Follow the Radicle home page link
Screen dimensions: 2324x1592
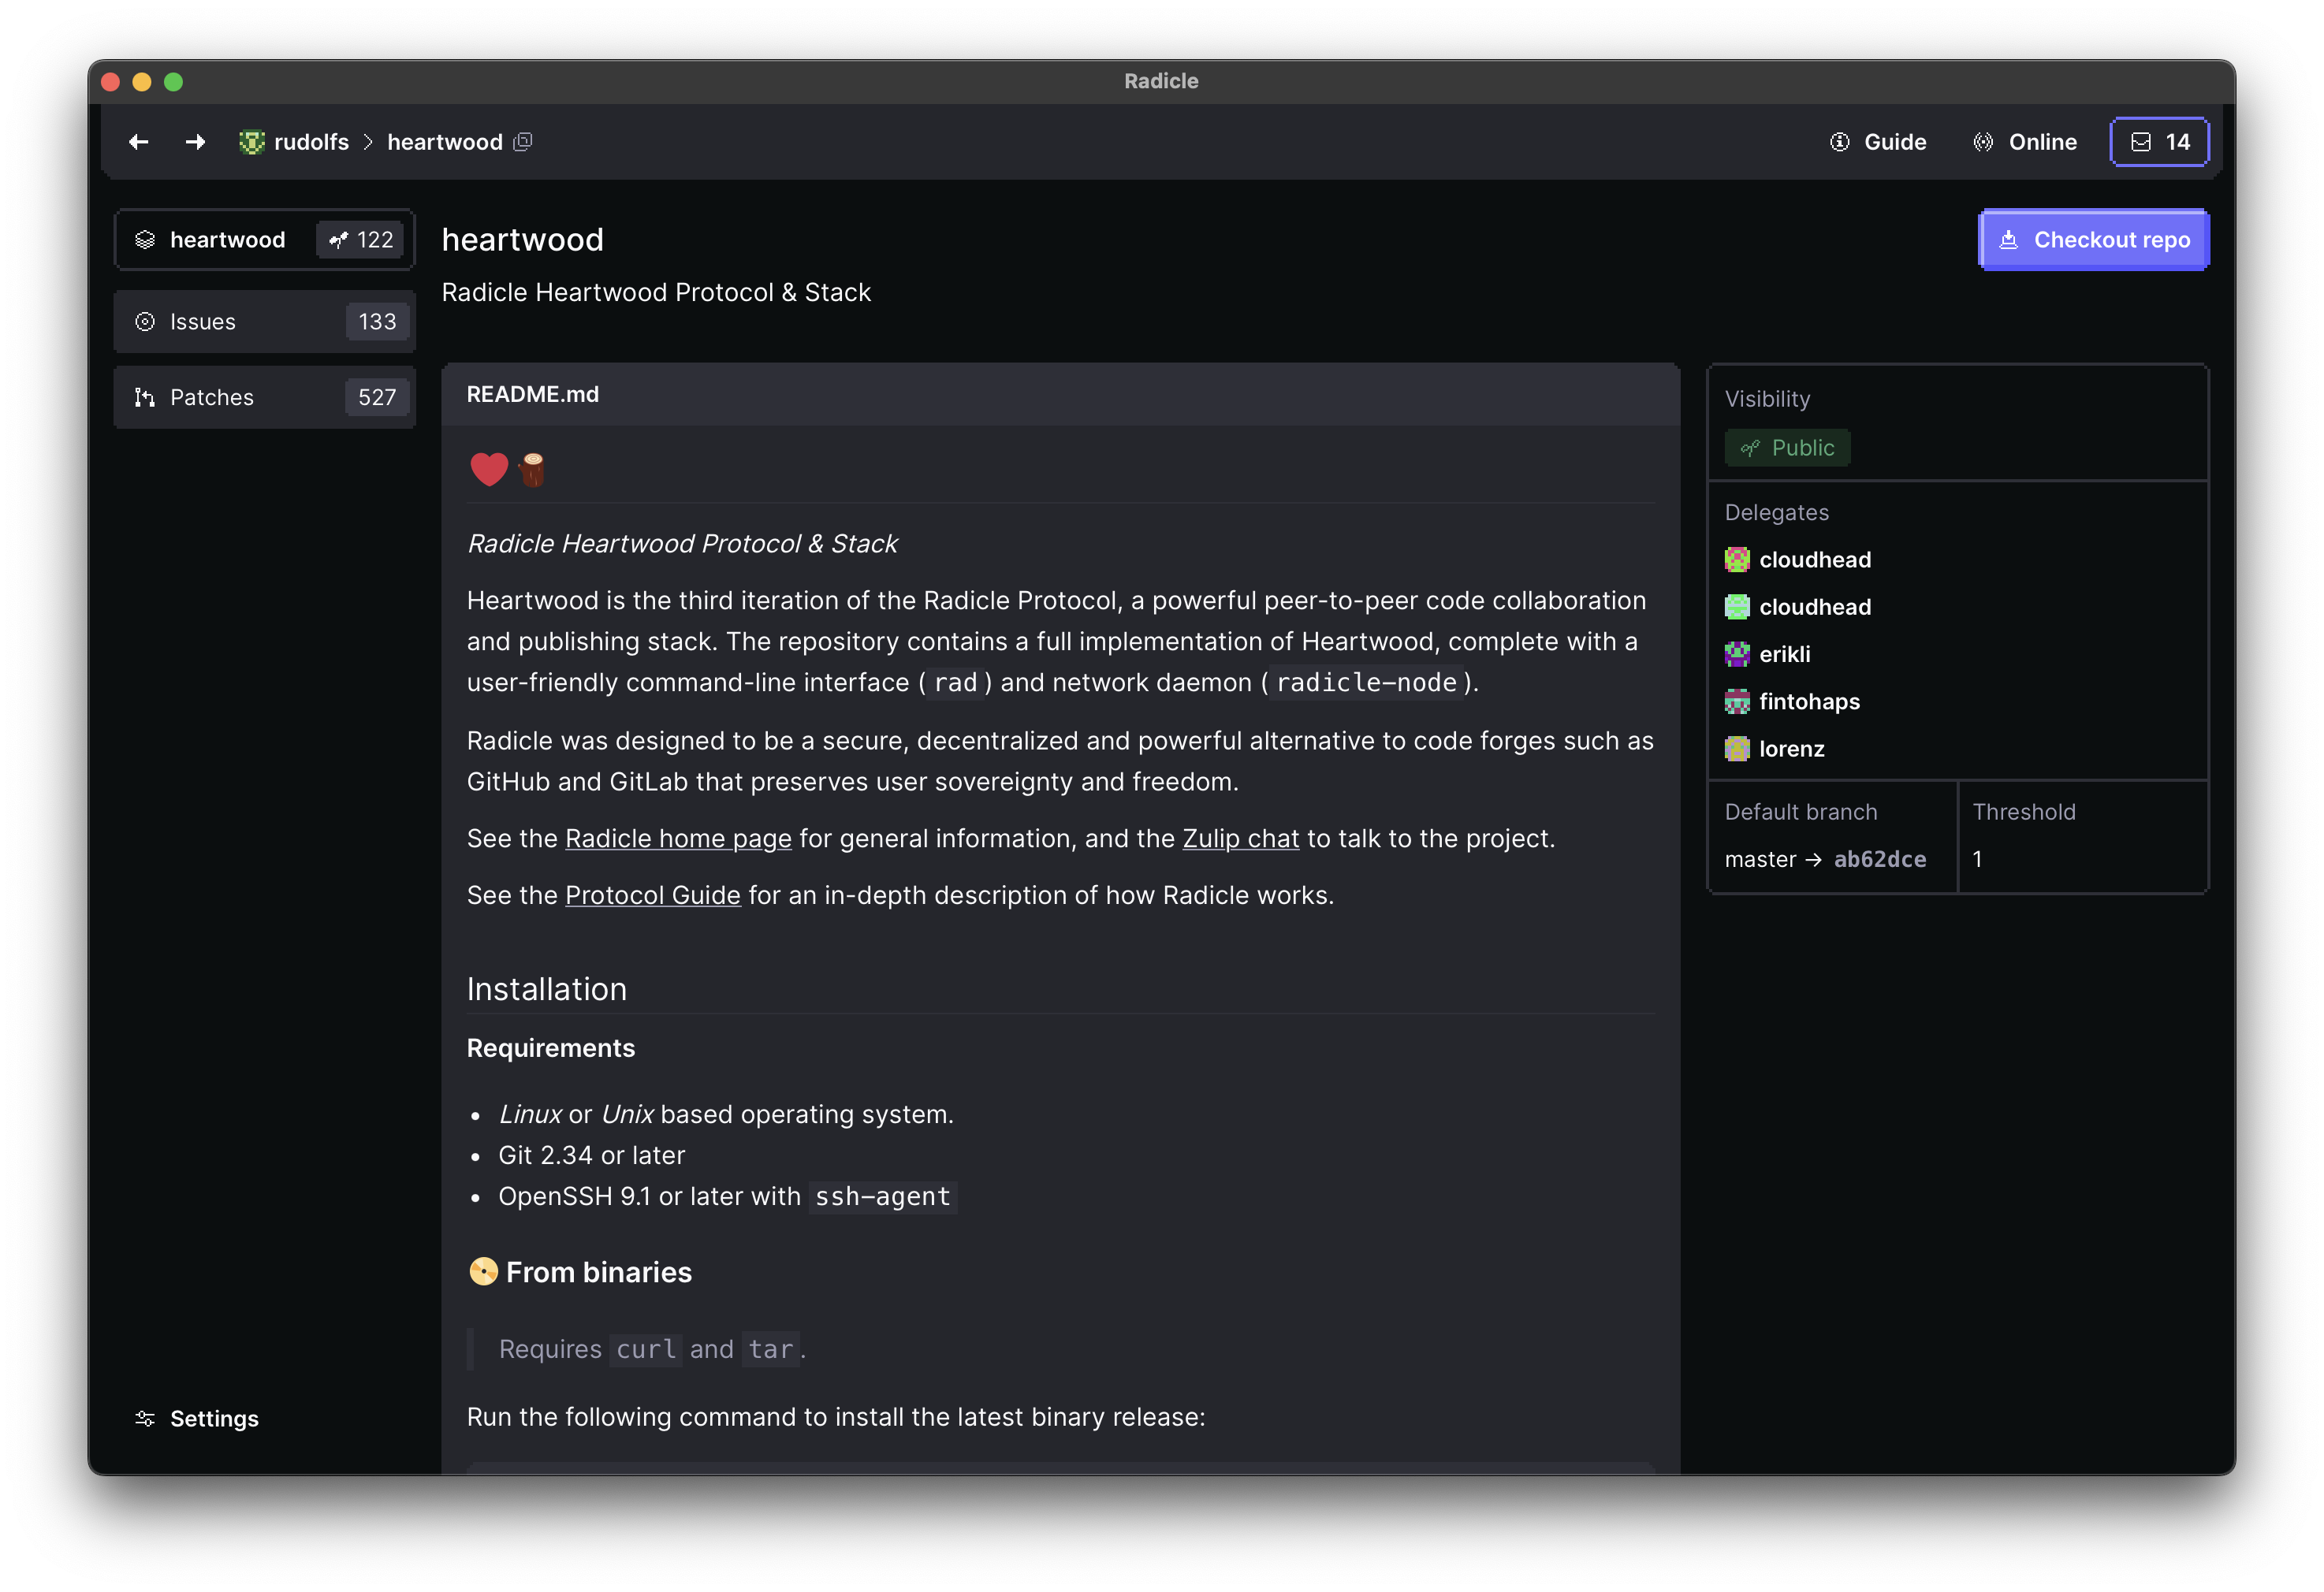coord(678,839)
